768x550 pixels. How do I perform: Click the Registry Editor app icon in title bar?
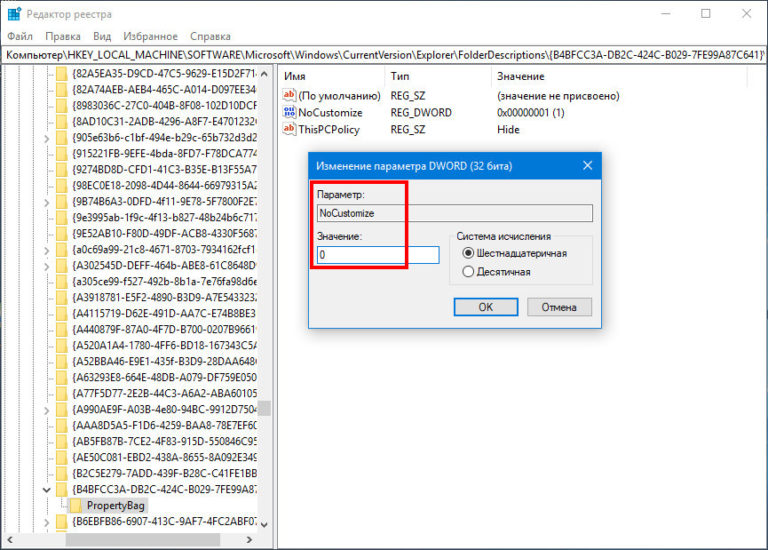click(13, 13)
